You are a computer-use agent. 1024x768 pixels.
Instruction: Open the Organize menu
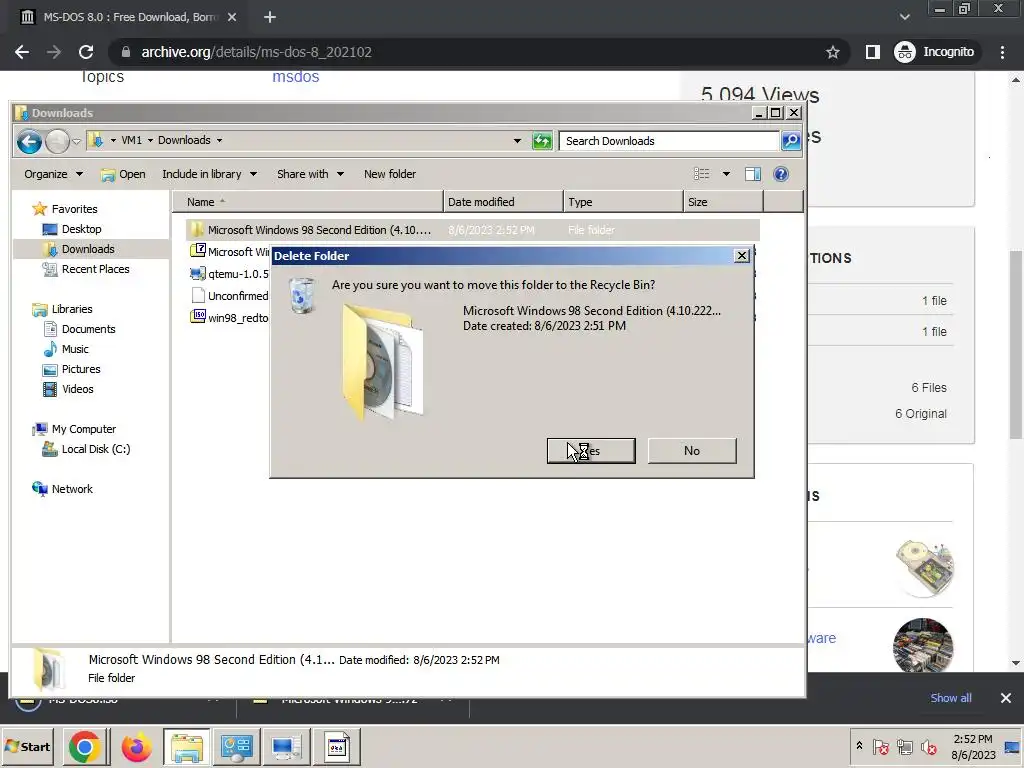54,174
